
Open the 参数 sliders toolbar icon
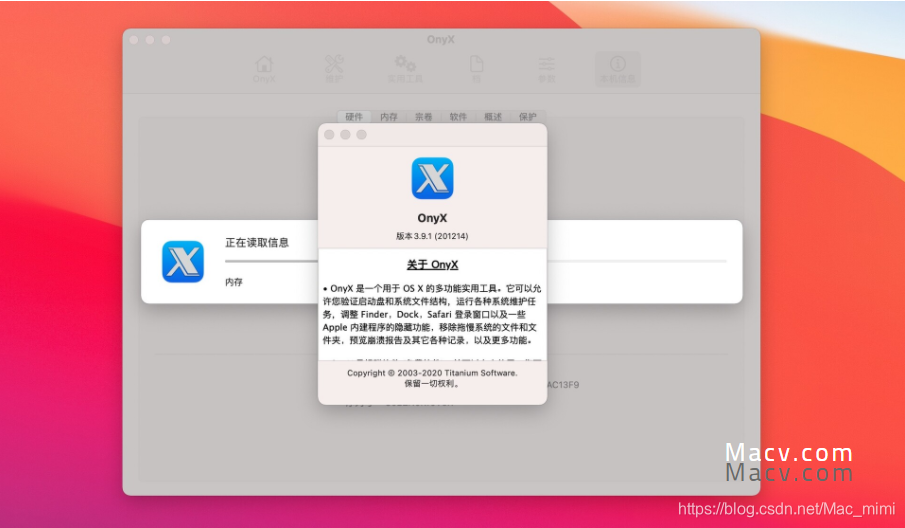pos(546,69)
